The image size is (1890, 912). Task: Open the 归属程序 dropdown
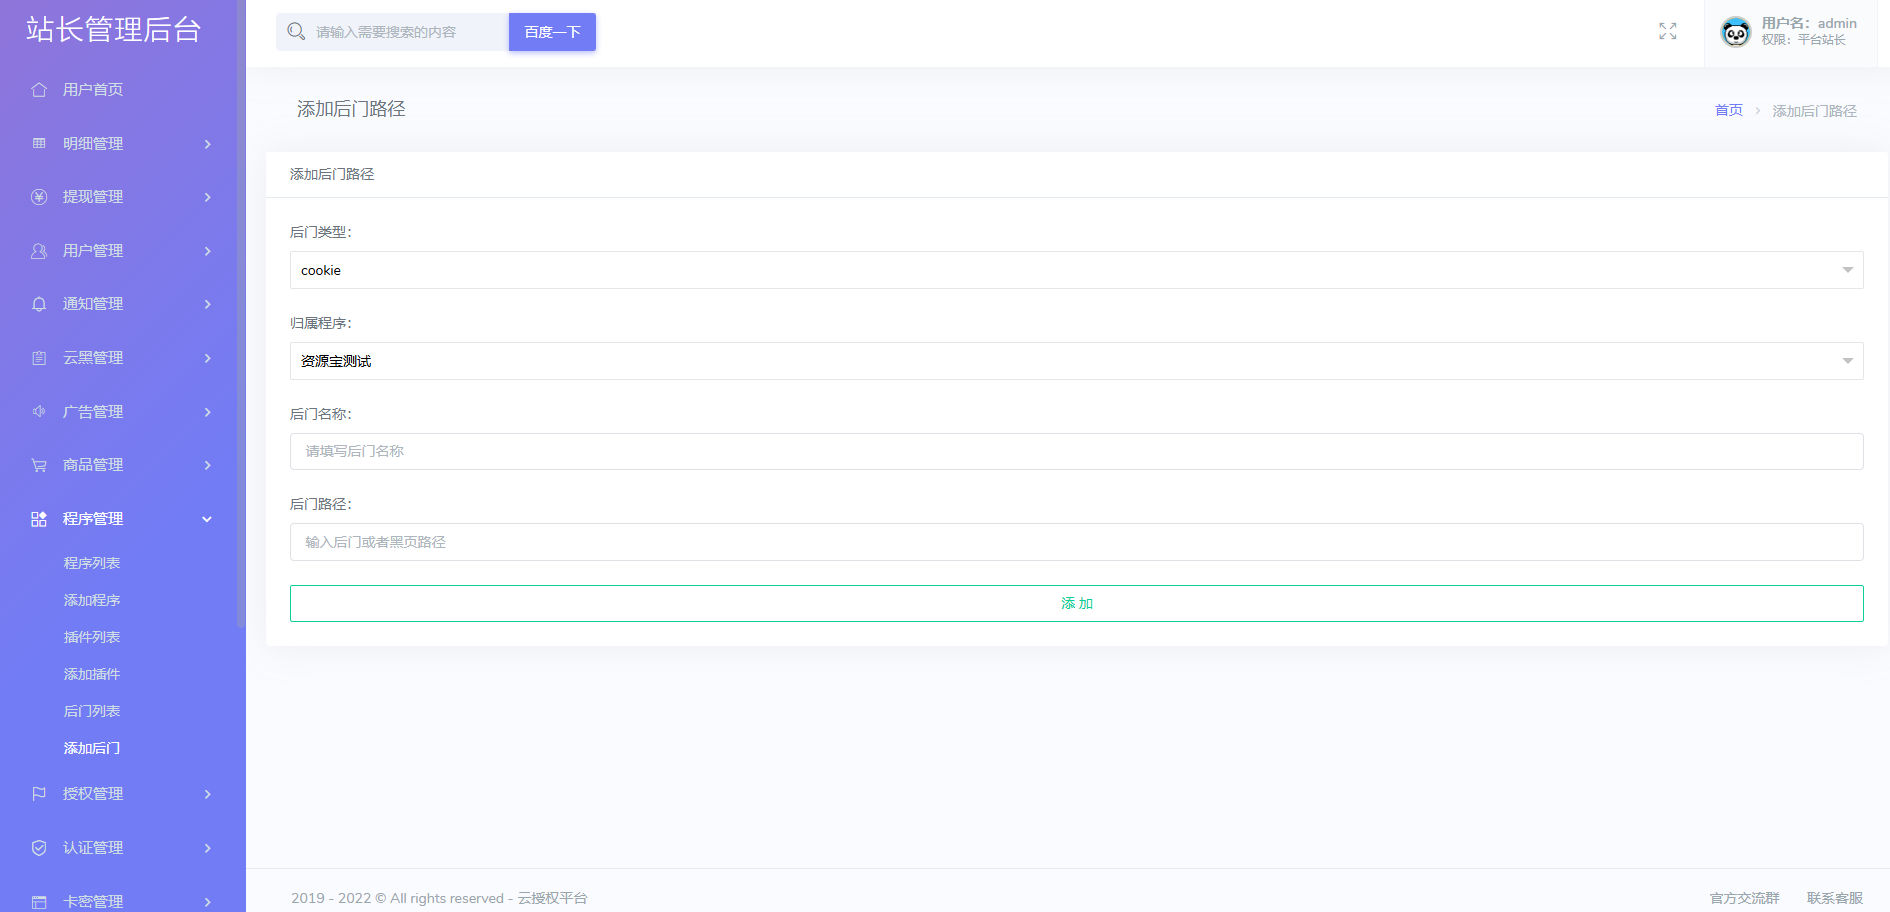1076,361
